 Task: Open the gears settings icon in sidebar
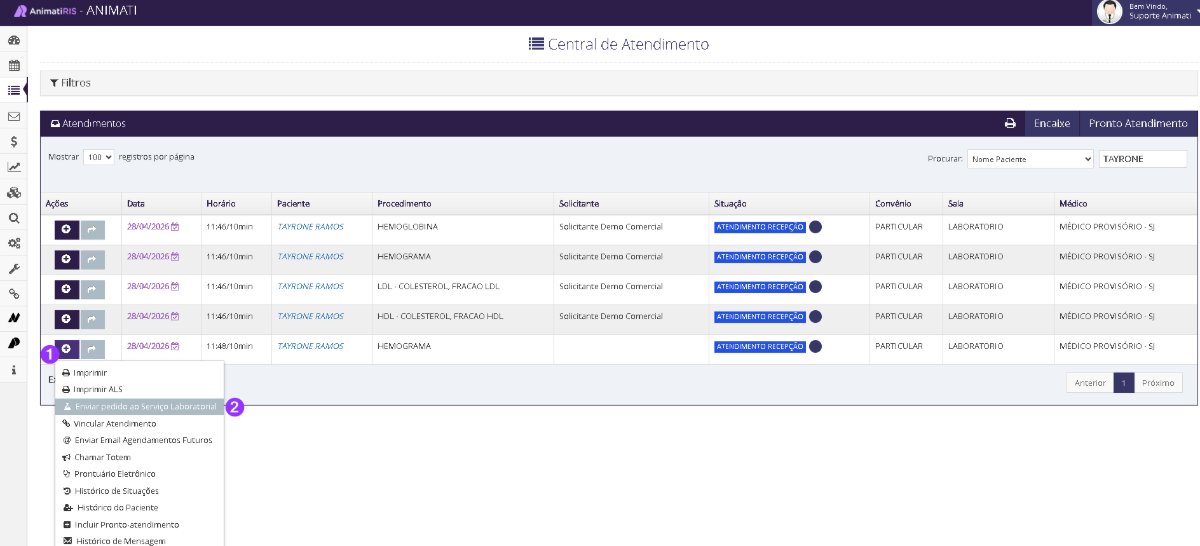(x=14, y=243)
